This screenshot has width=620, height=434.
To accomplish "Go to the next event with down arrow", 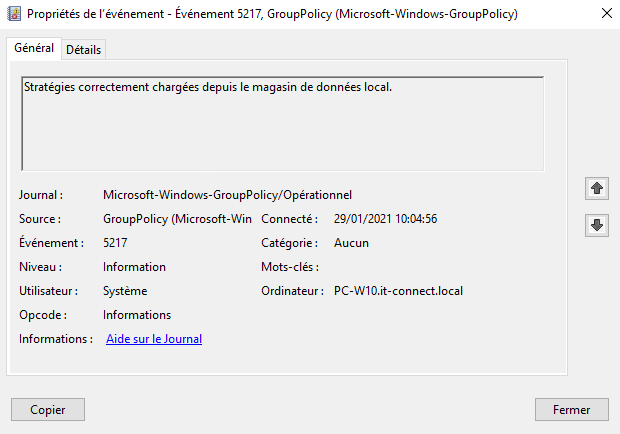I will point(597,226).
